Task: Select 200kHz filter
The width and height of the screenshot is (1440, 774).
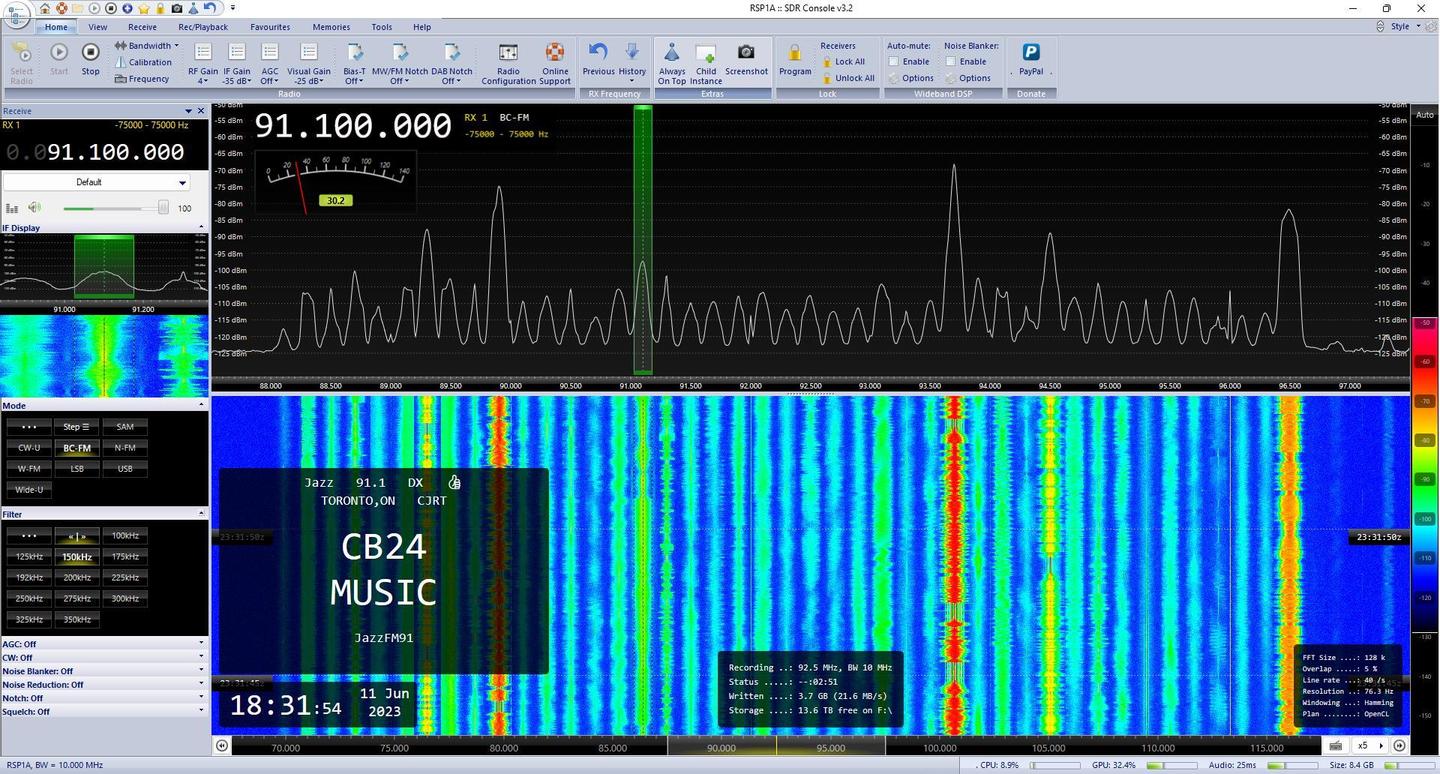Action: (x=77, y=578)
